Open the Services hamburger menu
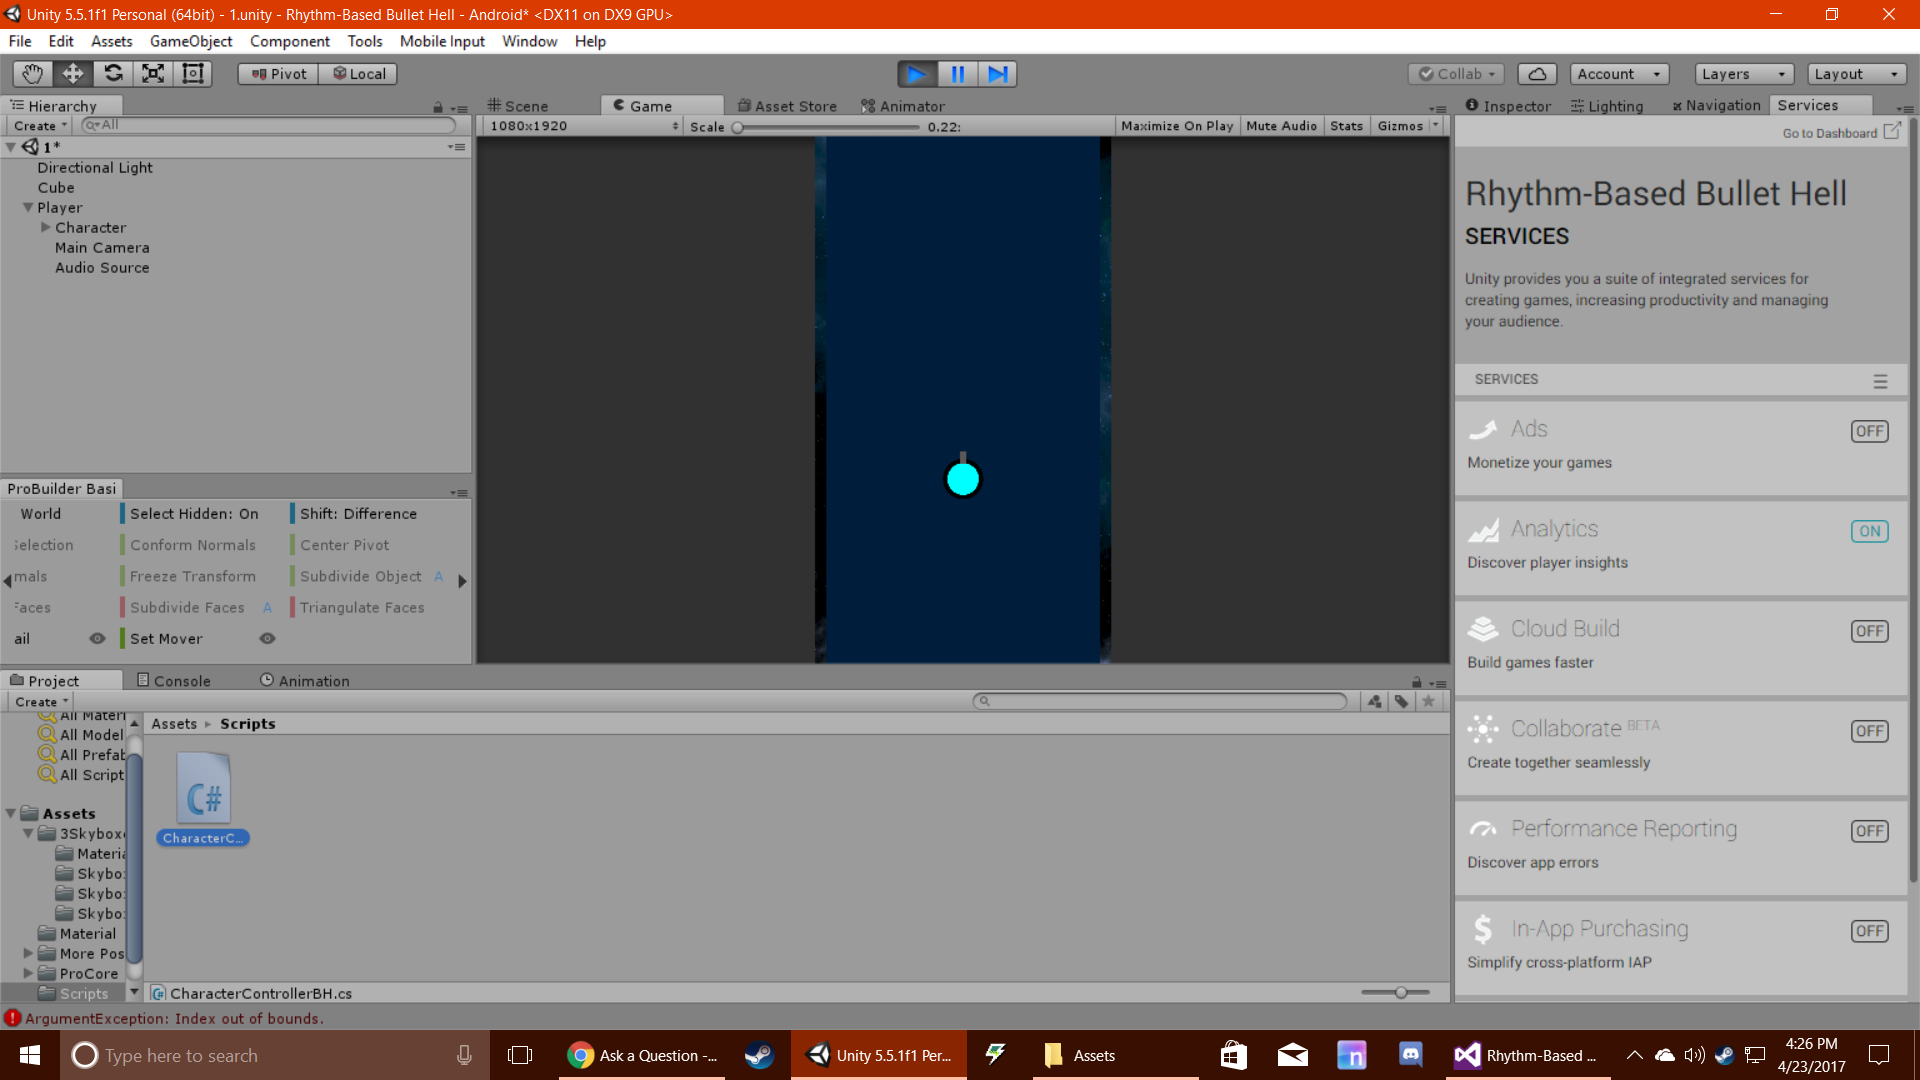 click(x=1880, y=381)
